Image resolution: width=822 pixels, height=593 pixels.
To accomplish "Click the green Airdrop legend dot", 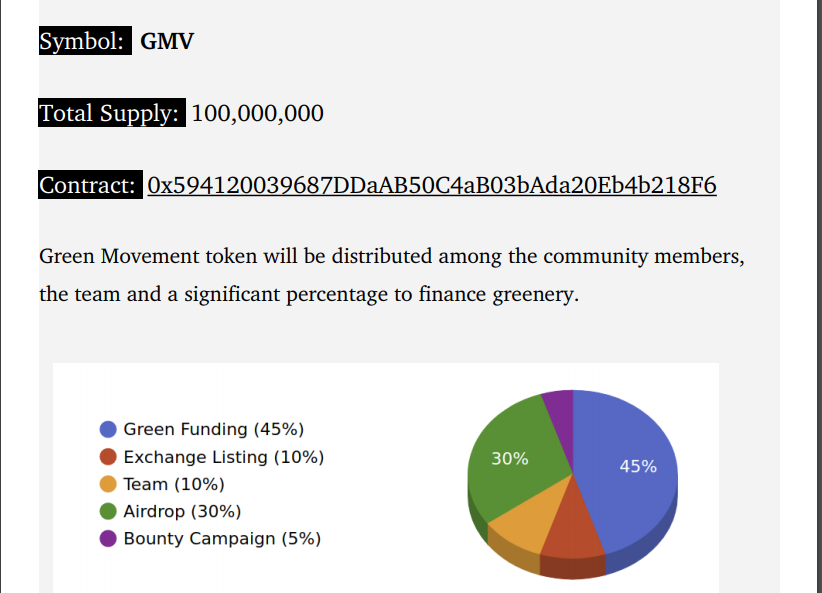I will 109,511.
